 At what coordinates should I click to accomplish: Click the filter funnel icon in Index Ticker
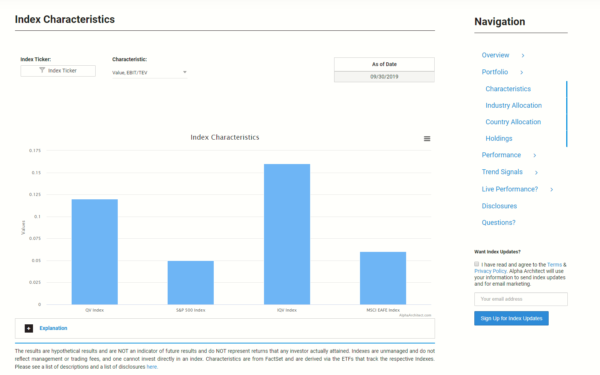42,70
